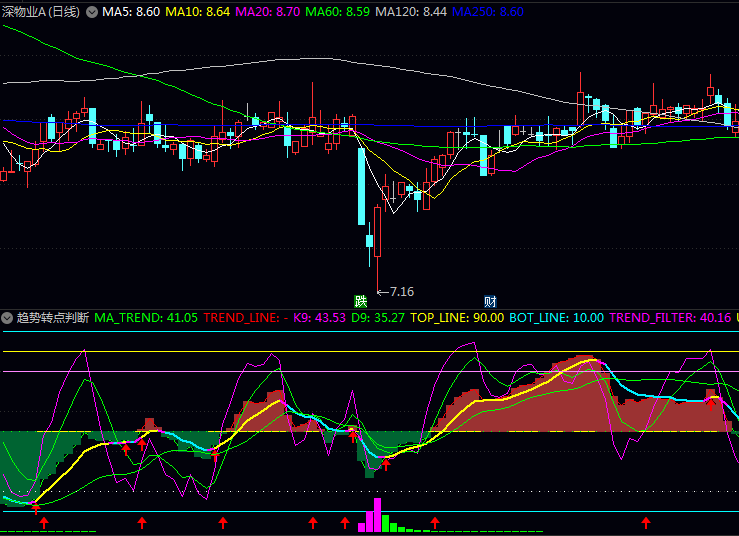Viewport: 739px width, 536px height.
Task: Select the MA120 indicator label
Action: tap(410, 12)
